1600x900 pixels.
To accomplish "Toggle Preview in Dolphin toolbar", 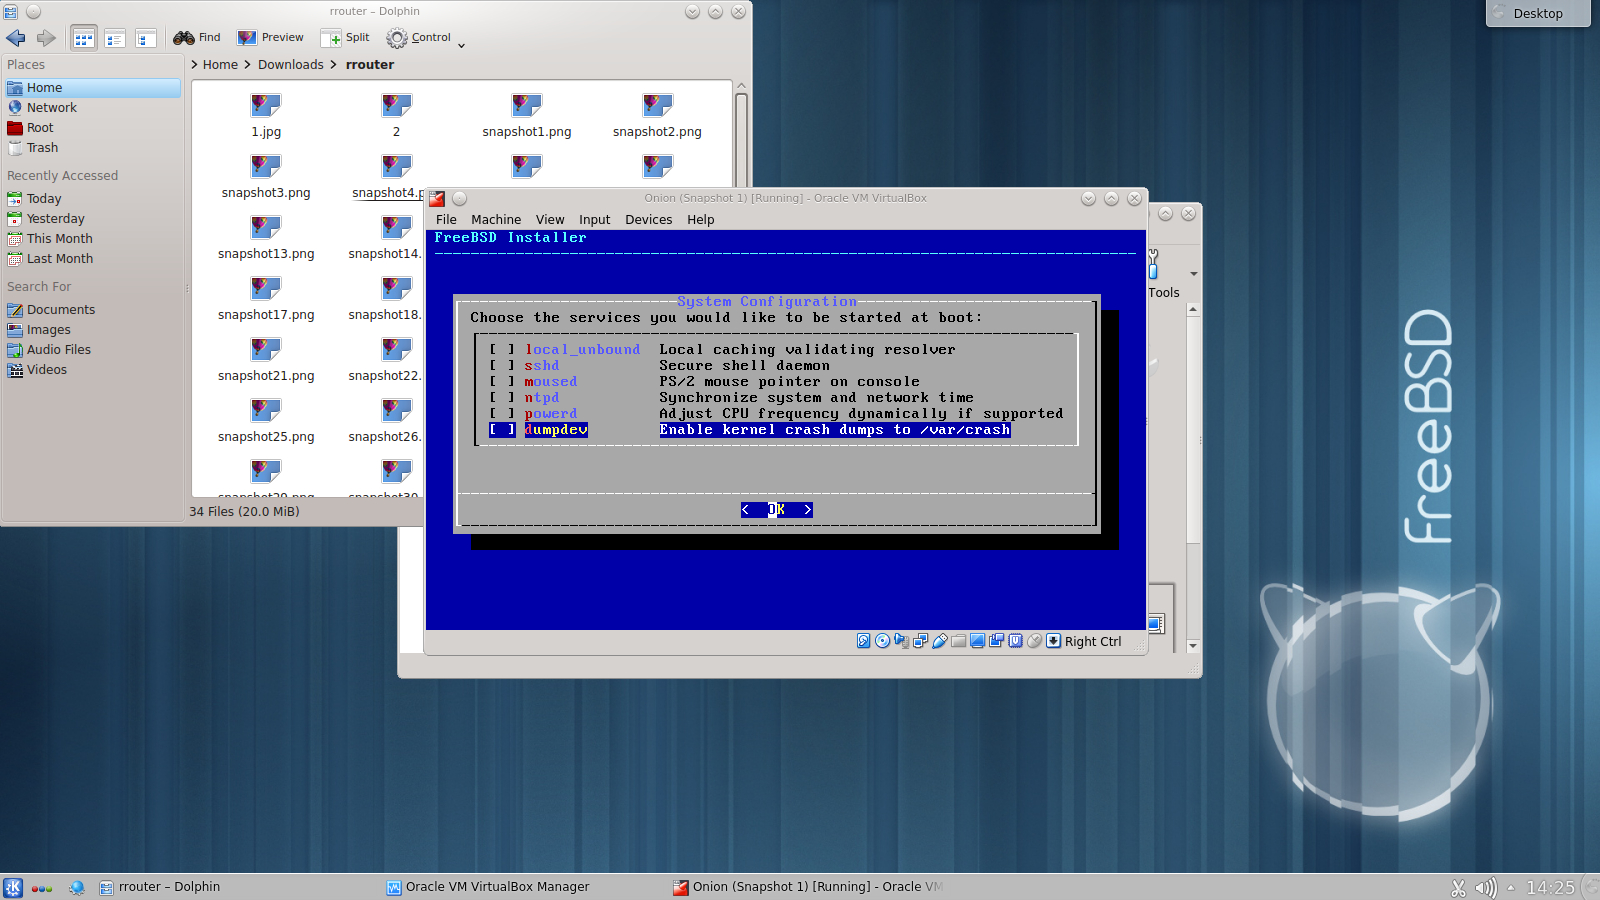I will pyautogui.click(x=270, y=38).
